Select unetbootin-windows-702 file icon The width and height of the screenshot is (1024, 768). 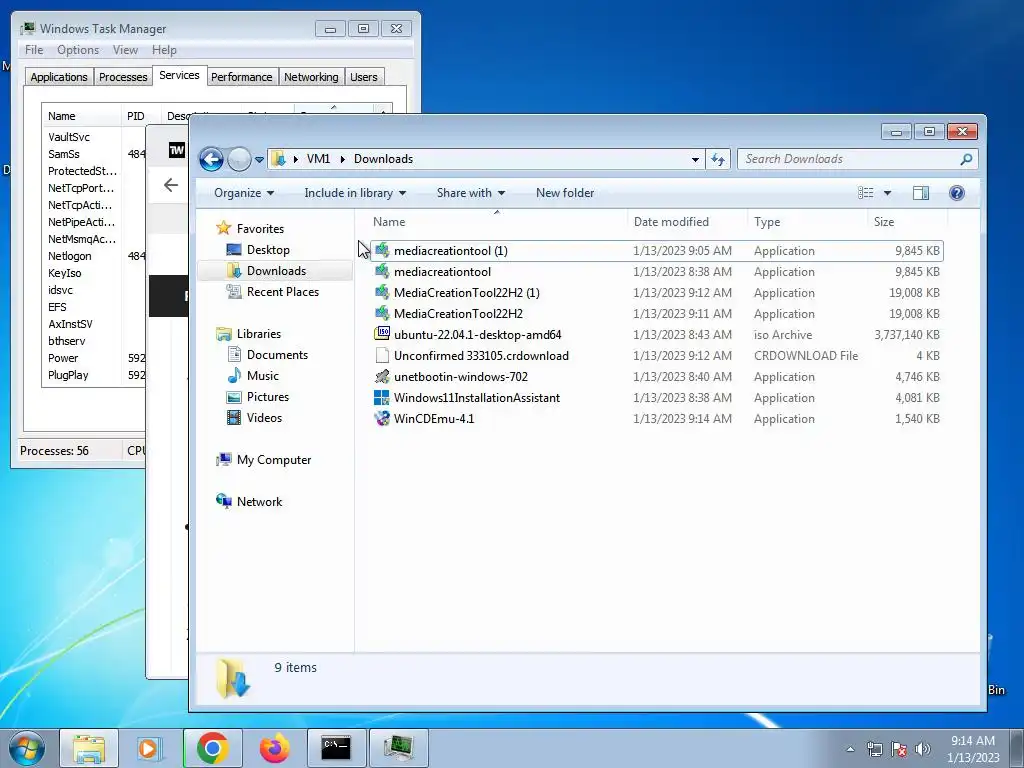(x=382, y=377)
